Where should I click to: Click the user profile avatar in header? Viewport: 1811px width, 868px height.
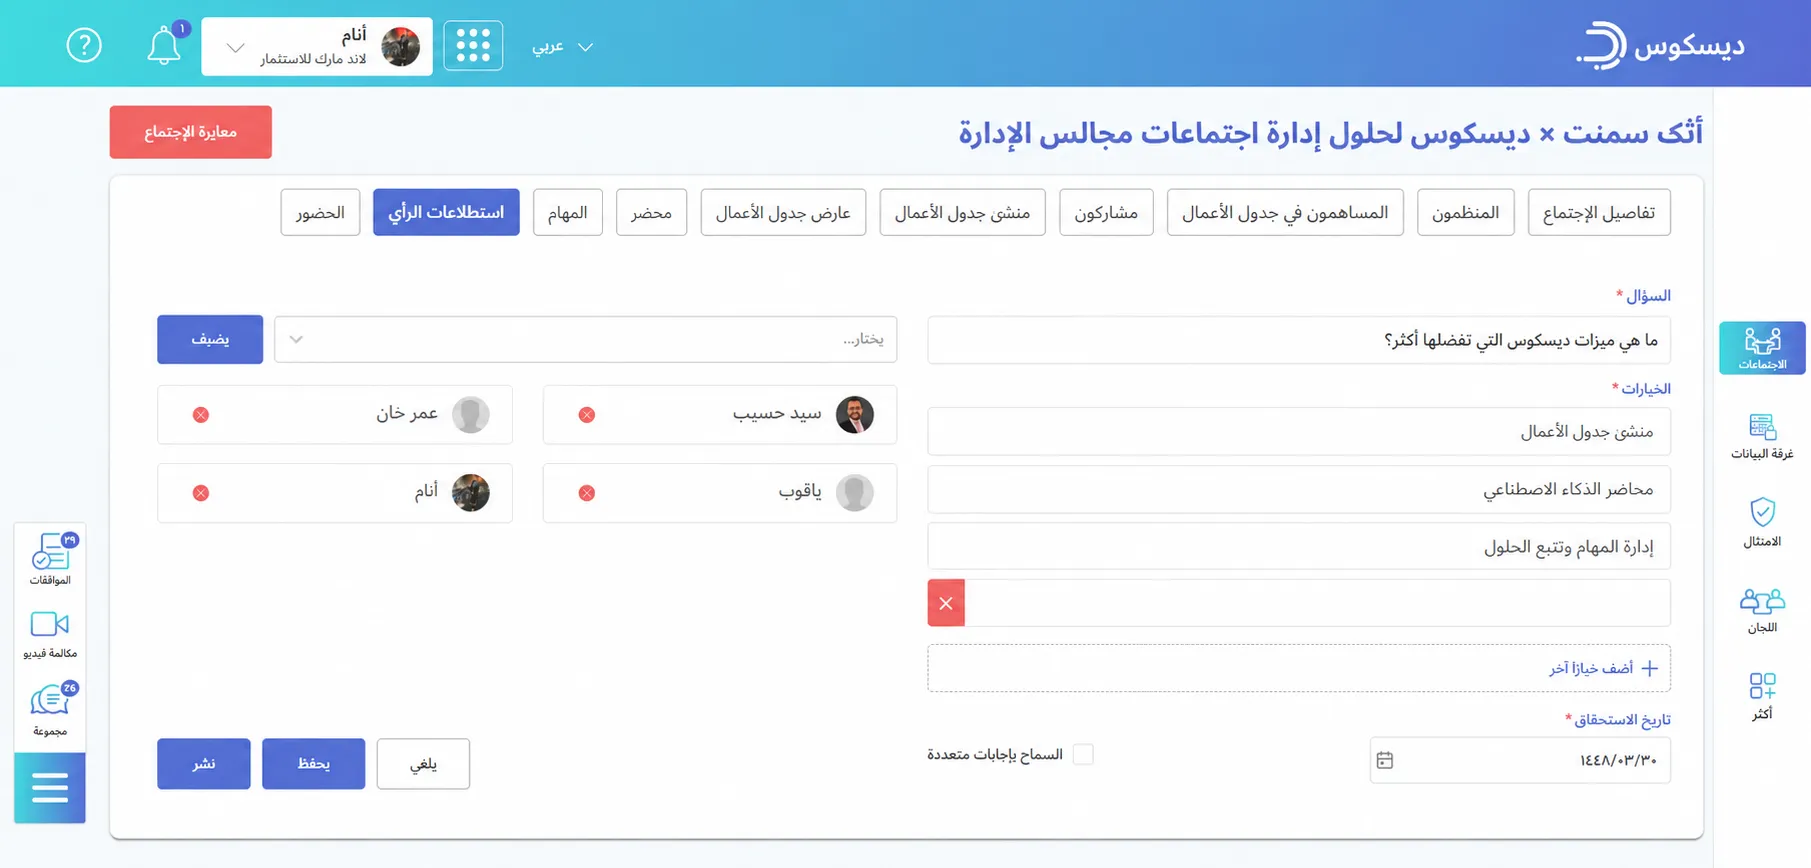pos(401,46)
